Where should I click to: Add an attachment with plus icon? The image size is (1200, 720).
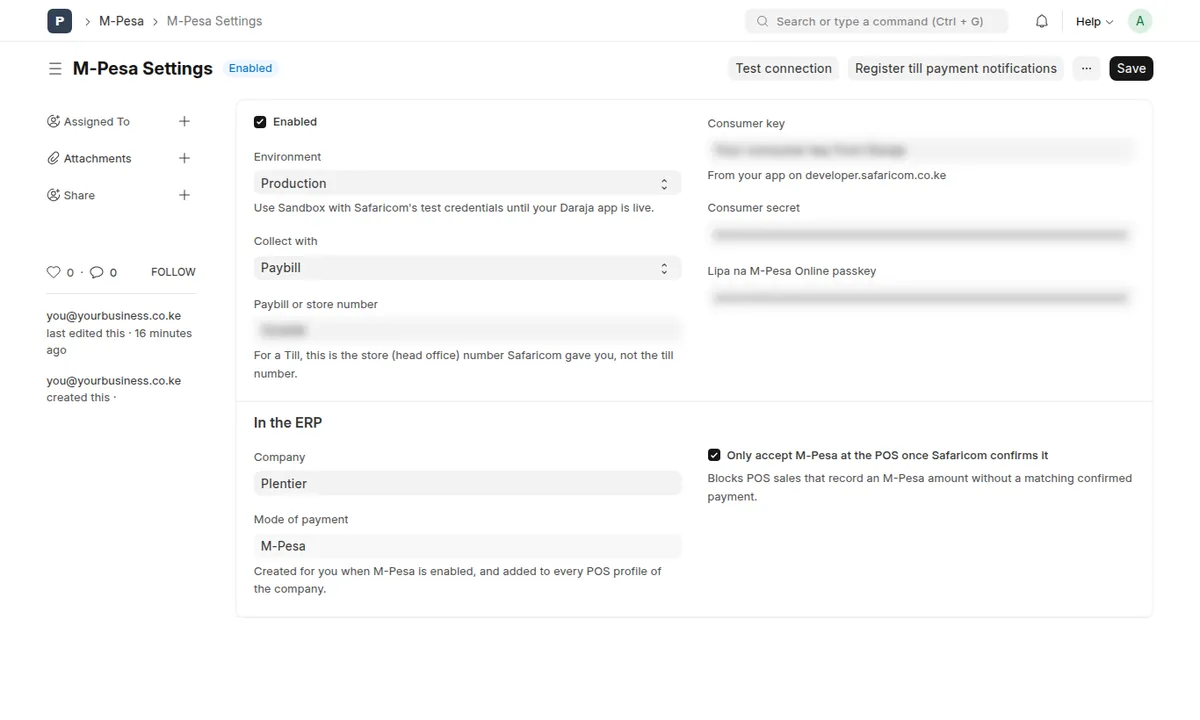tap(184, 158)
